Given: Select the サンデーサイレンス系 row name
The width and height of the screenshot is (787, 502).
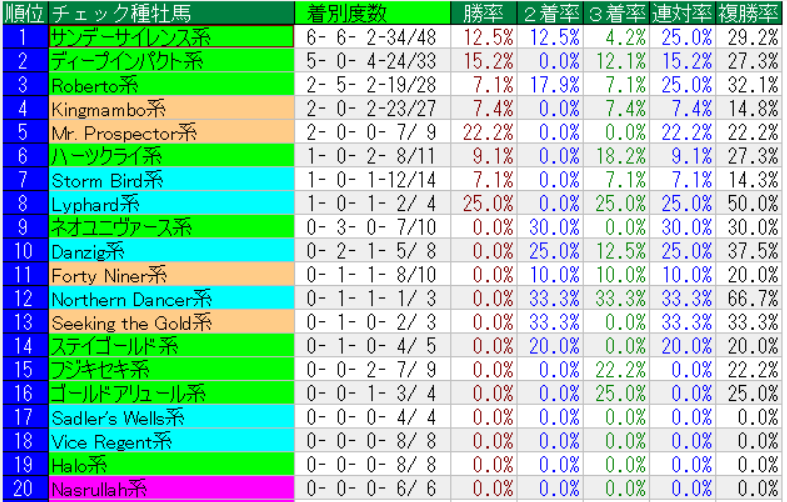Looking at the screenshot, I should pos(170,36).
